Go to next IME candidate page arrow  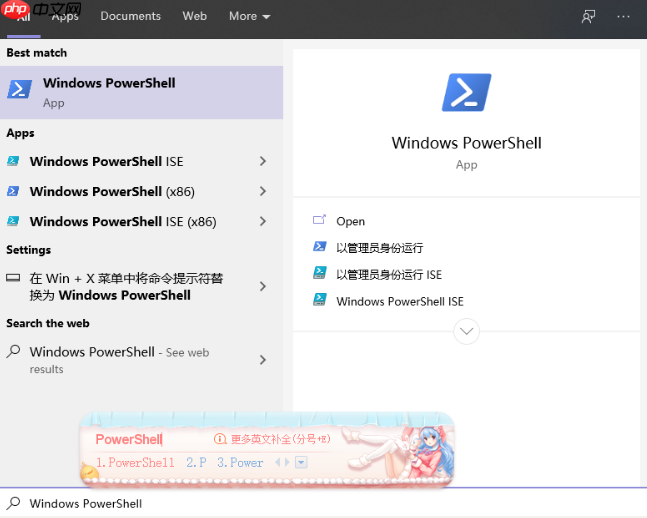[x=287, y=462]
